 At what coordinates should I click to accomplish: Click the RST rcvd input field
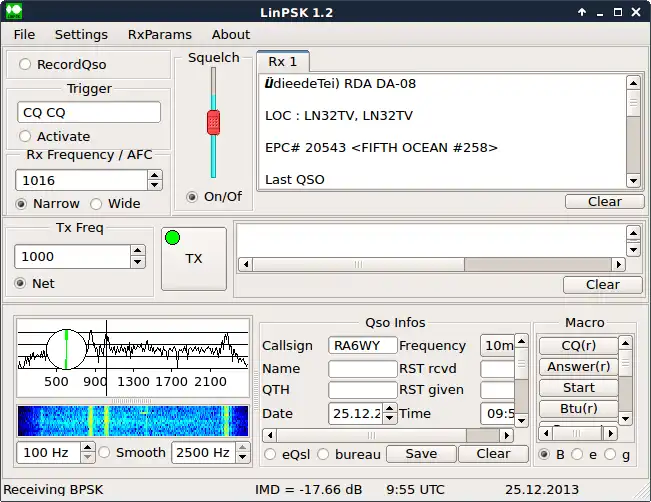pos(497,369)
